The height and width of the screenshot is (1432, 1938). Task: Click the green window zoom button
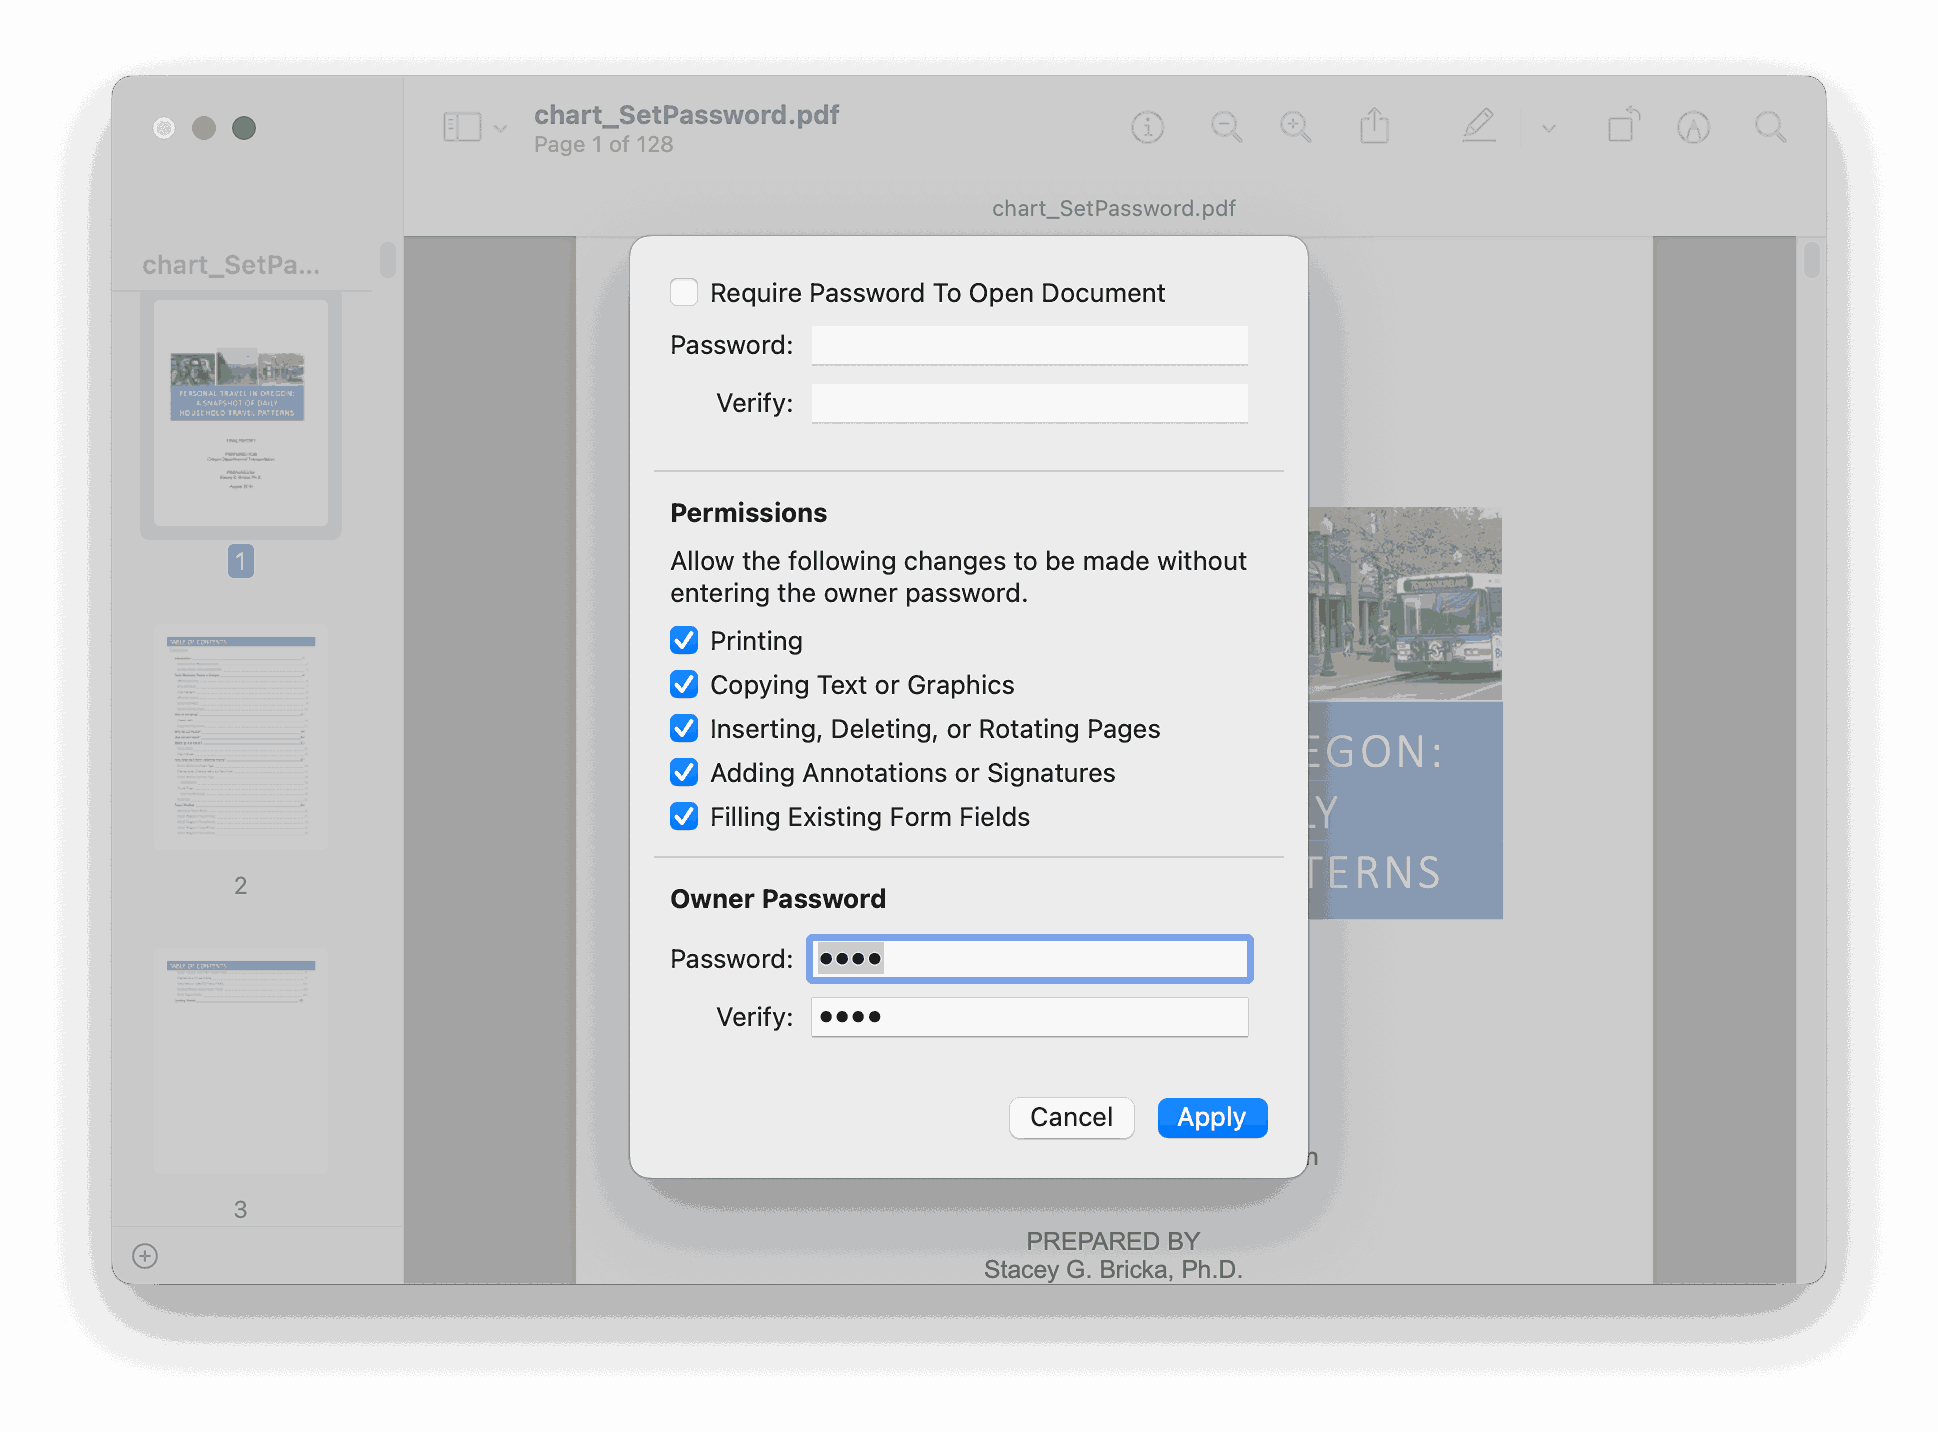tap(244, 128)
